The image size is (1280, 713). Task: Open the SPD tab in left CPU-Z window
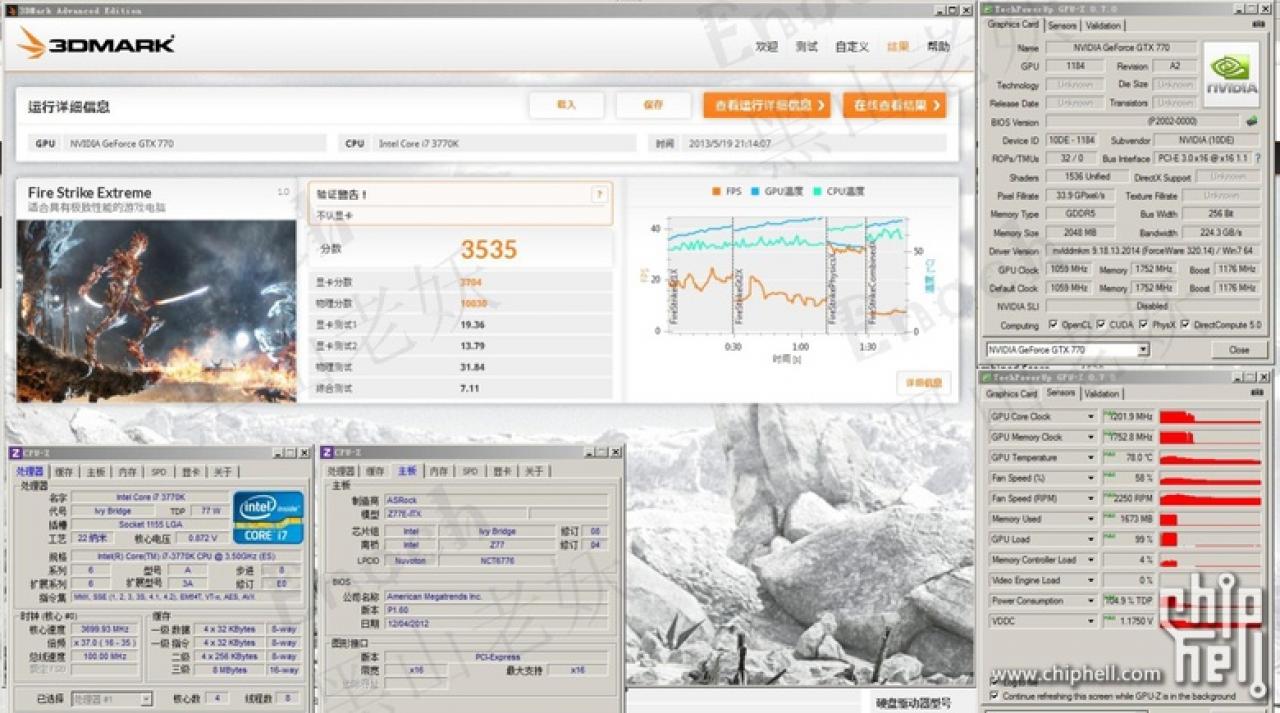coord(158,471)
